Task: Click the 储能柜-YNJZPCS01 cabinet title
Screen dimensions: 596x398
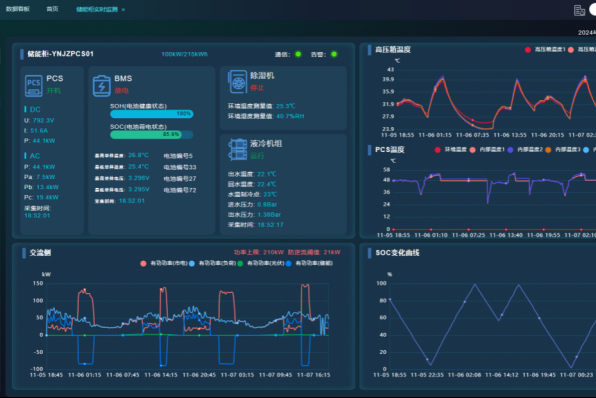Action: point(60,54)
